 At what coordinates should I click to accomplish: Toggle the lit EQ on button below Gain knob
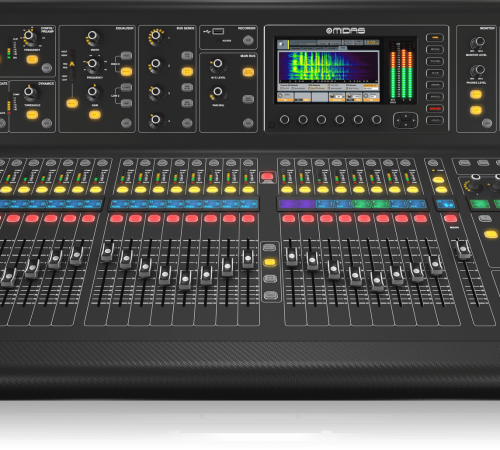coord(95,115)
